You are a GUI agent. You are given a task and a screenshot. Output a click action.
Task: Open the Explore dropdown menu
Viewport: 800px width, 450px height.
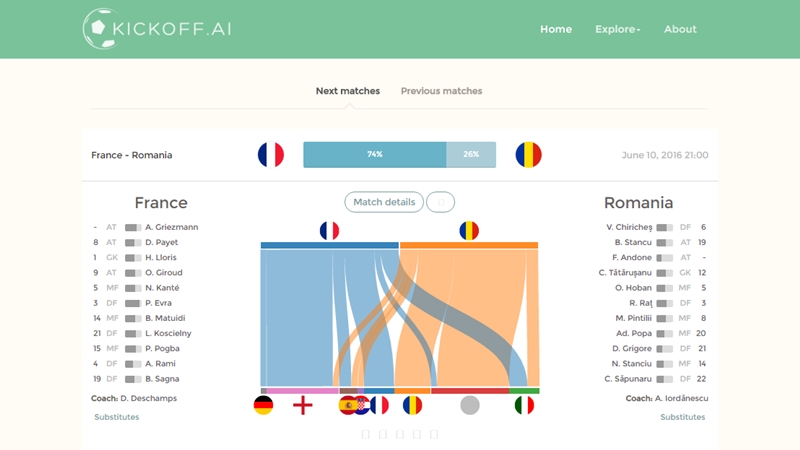coord(617,29)
